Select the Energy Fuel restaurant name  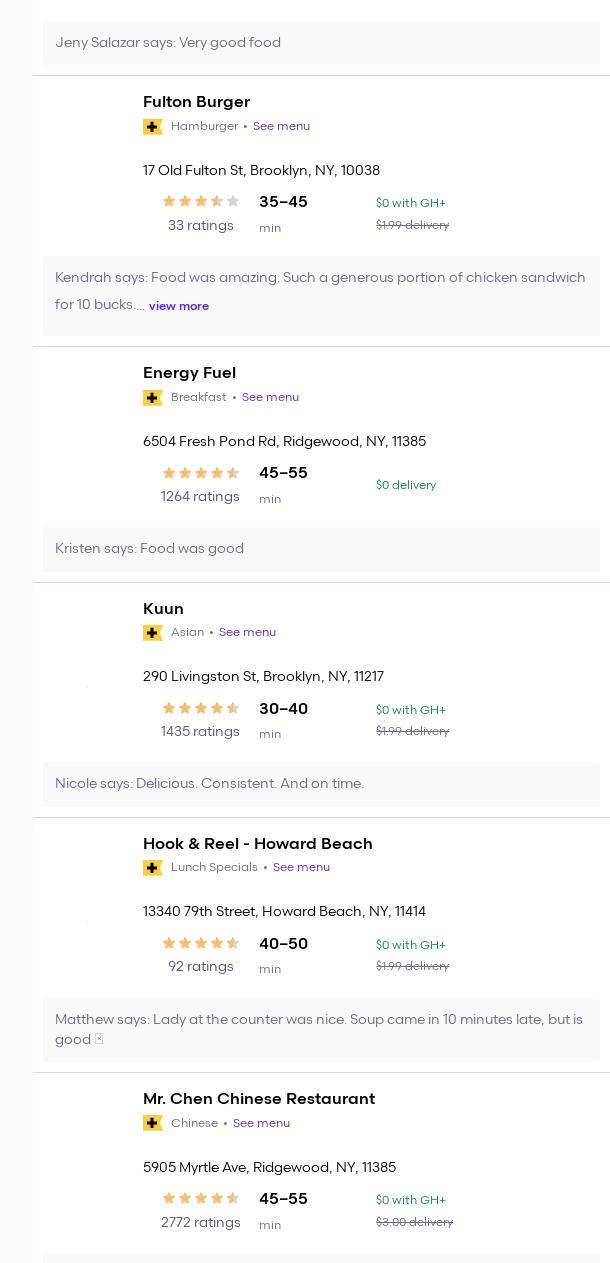[189, 373]
